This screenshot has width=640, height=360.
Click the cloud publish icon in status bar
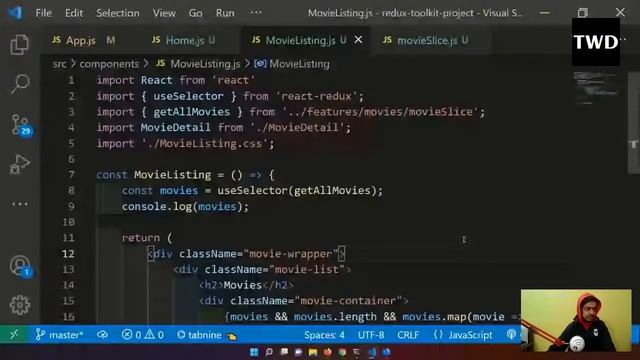click(102, 335)
